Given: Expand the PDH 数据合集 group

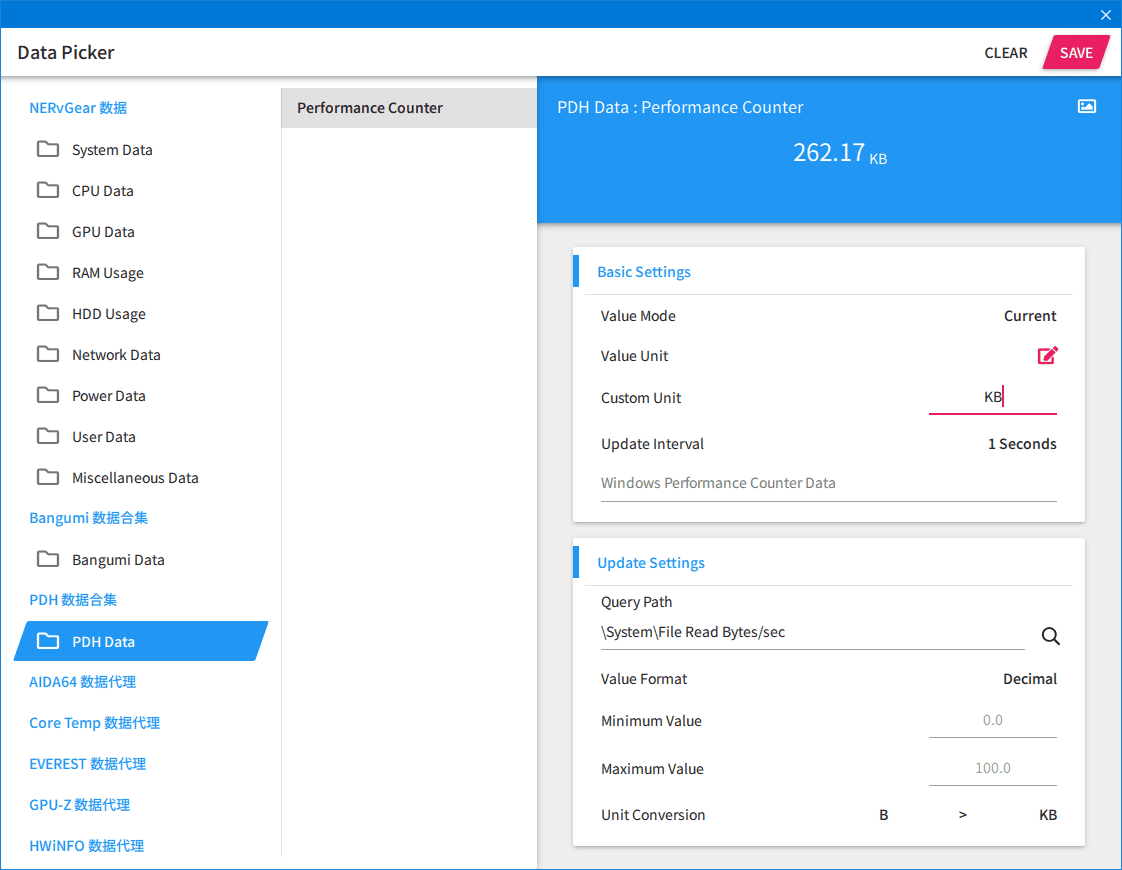Looking at the screenshot, I should click(73, 600).
